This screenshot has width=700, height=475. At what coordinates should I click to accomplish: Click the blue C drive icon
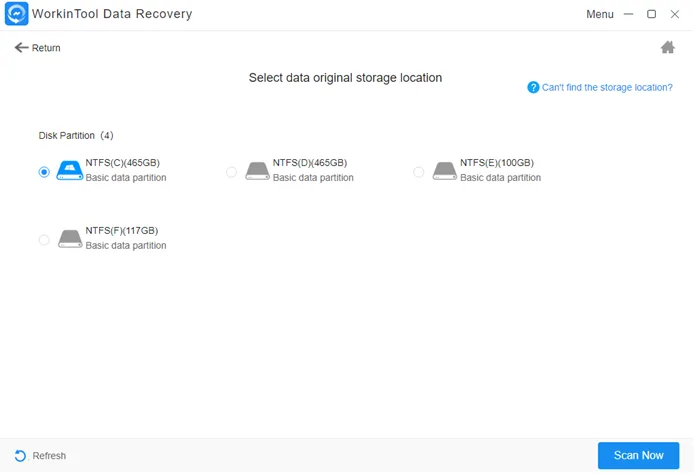tap(70, 171)
